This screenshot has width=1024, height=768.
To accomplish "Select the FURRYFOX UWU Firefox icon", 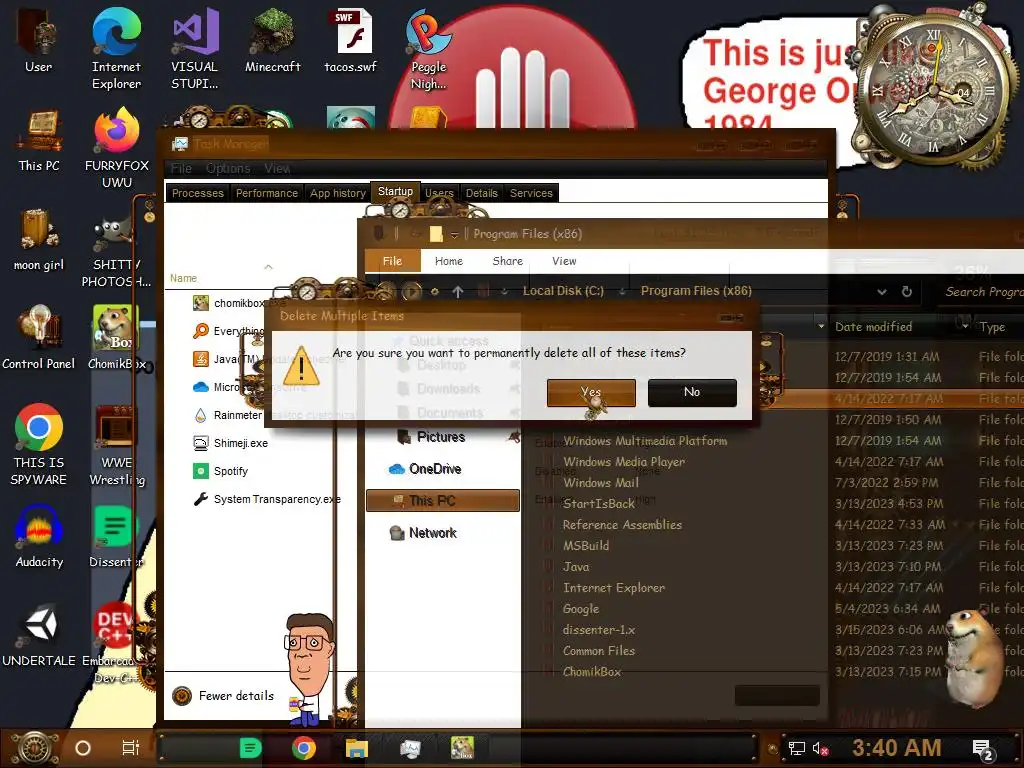I will [116, 149].
